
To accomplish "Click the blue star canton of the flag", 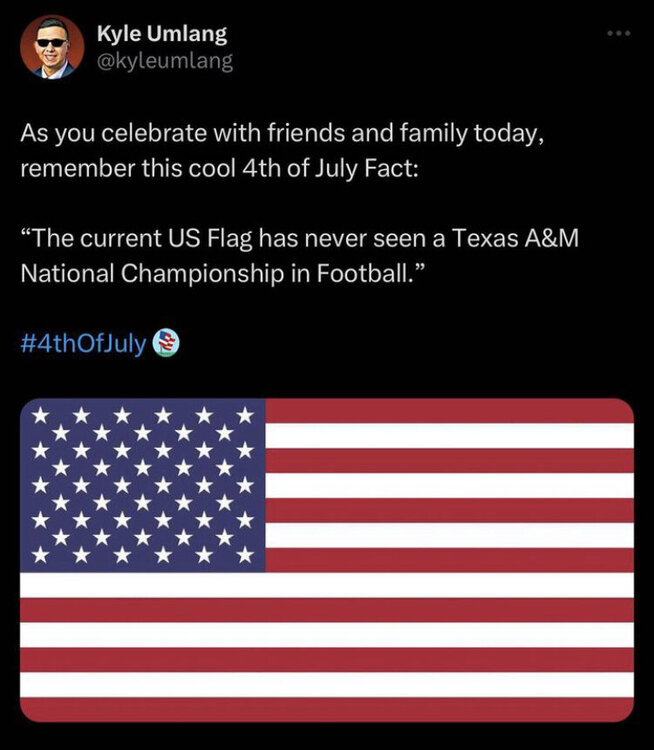I will tap(143, 485).
